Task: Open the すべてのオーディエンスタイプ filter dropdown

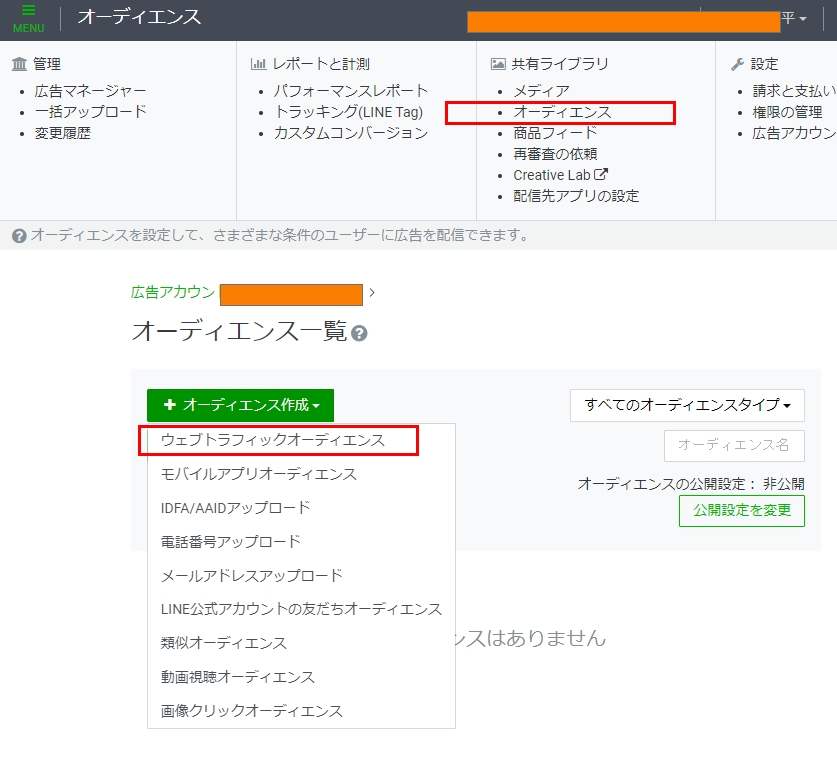Action: (687, 405)
